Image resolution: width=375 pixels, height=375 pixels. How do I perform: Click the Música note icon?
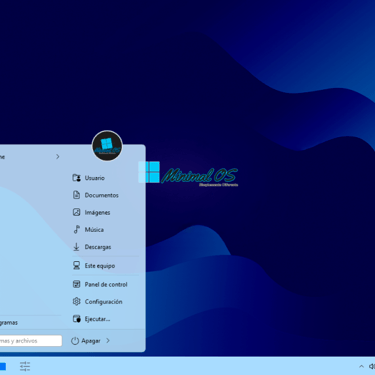click(x=77, y=229)
